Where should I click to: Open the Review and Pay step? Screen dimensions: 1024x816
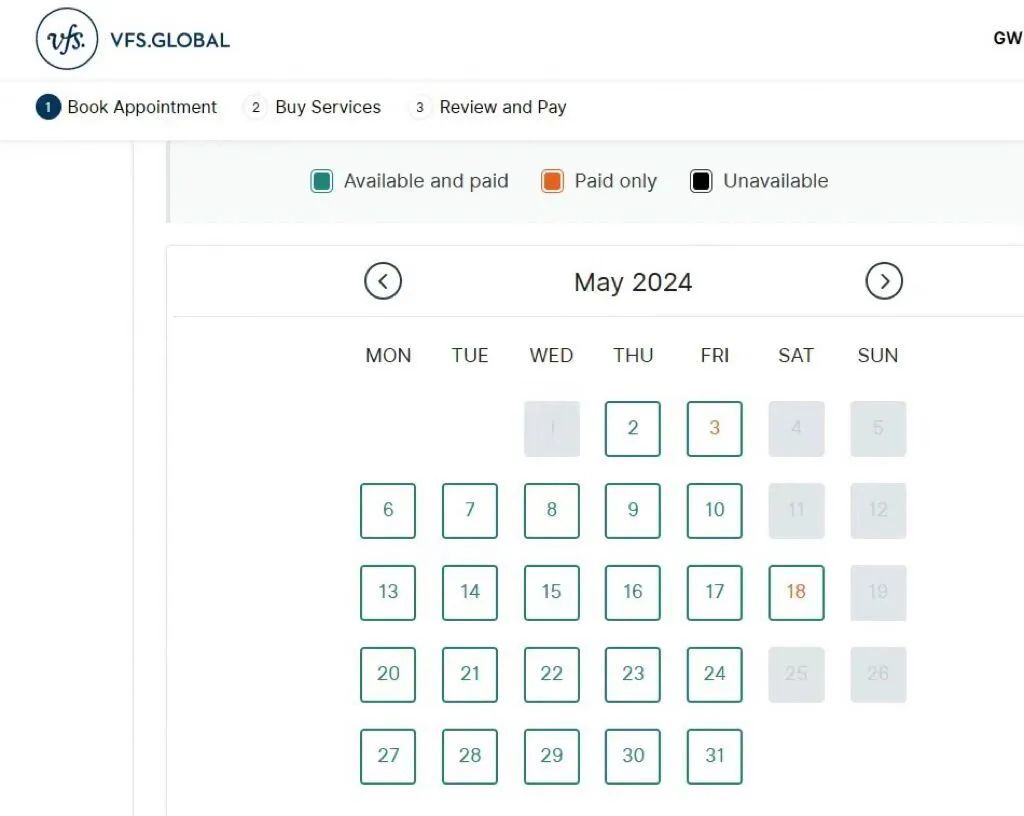[x=503, y=107]
